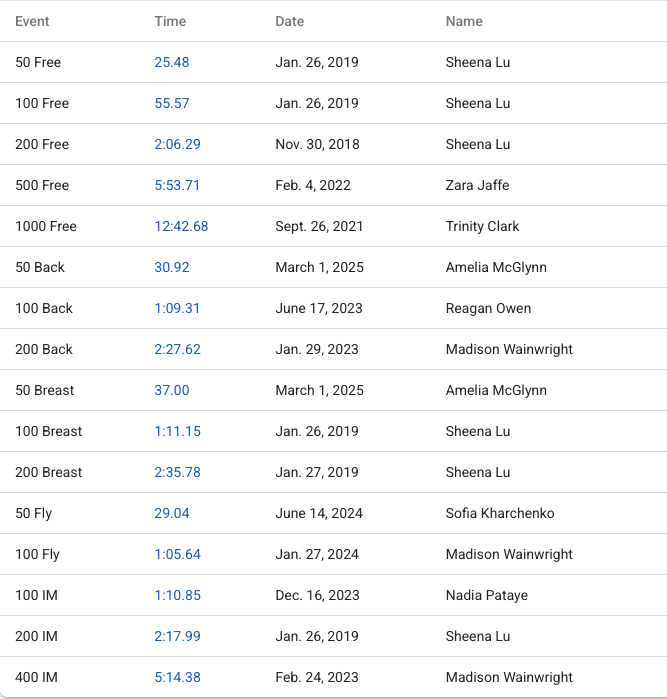Open the 200 Breast time 2:35.78
Viewport: 667px width, 699px height.
tap(177, 472)
